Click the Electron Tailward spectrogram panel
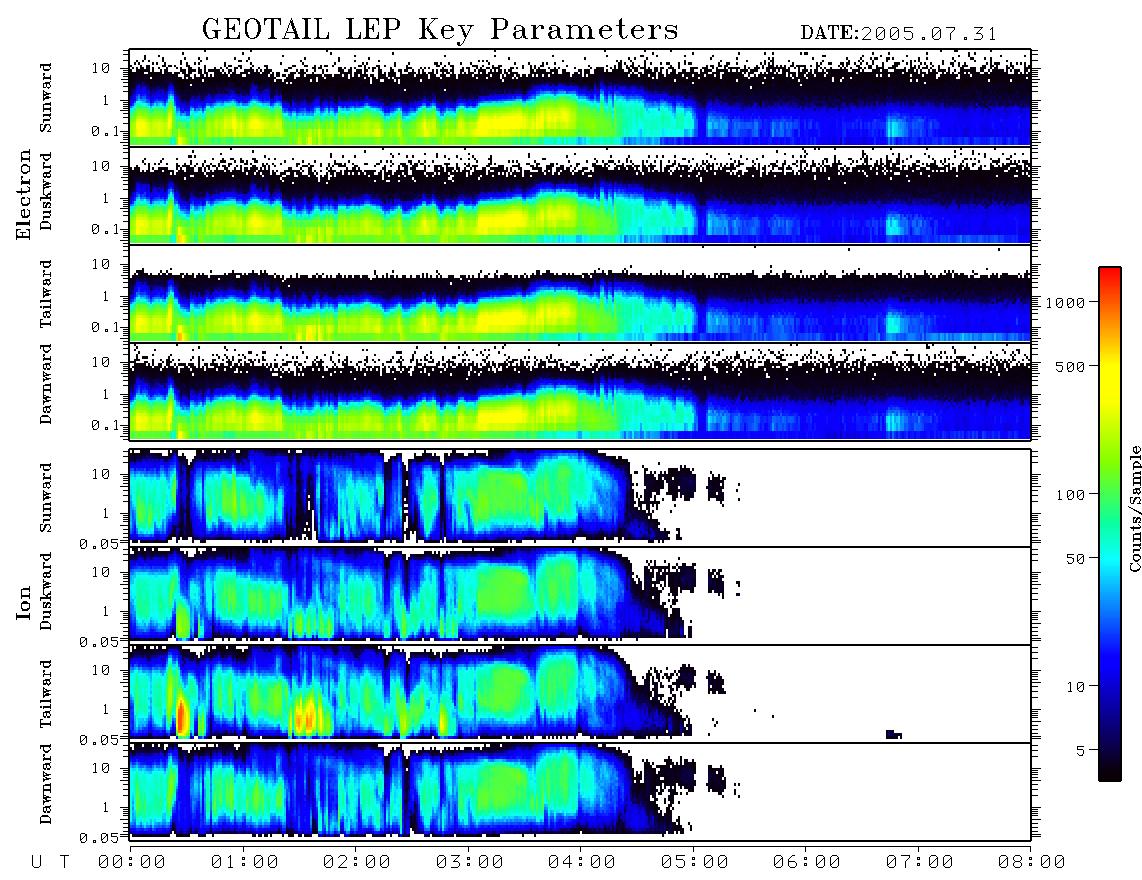This screenshot has height=880, width=1142. coord(580,294)
